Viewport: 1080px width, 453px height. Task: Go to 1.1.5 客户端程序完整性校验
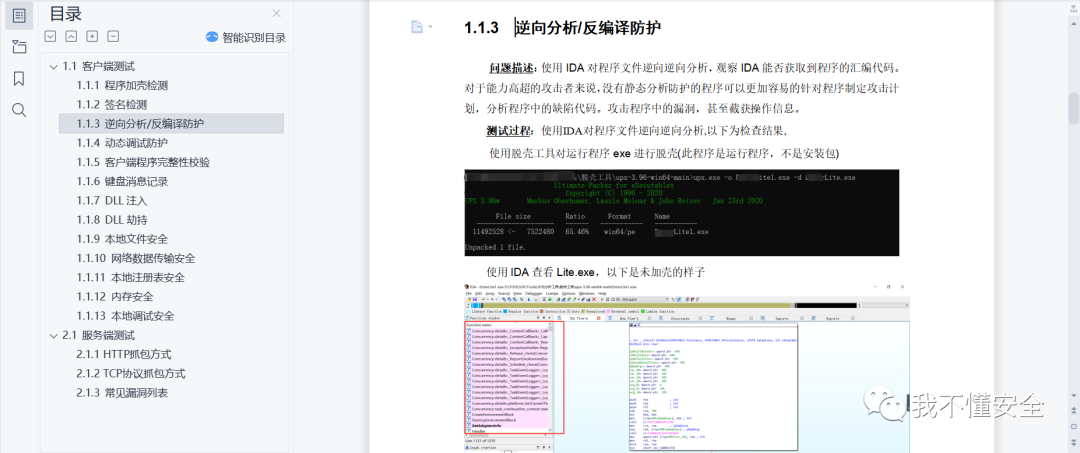coord(143,162)
